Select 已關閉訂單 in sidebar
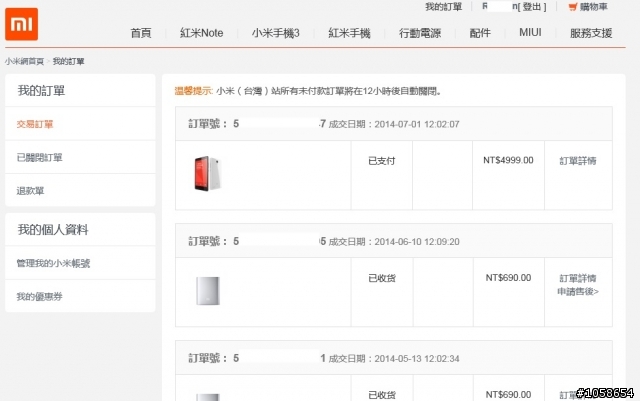The height and width of the screenshot is (401, 640). pos(39,157)
